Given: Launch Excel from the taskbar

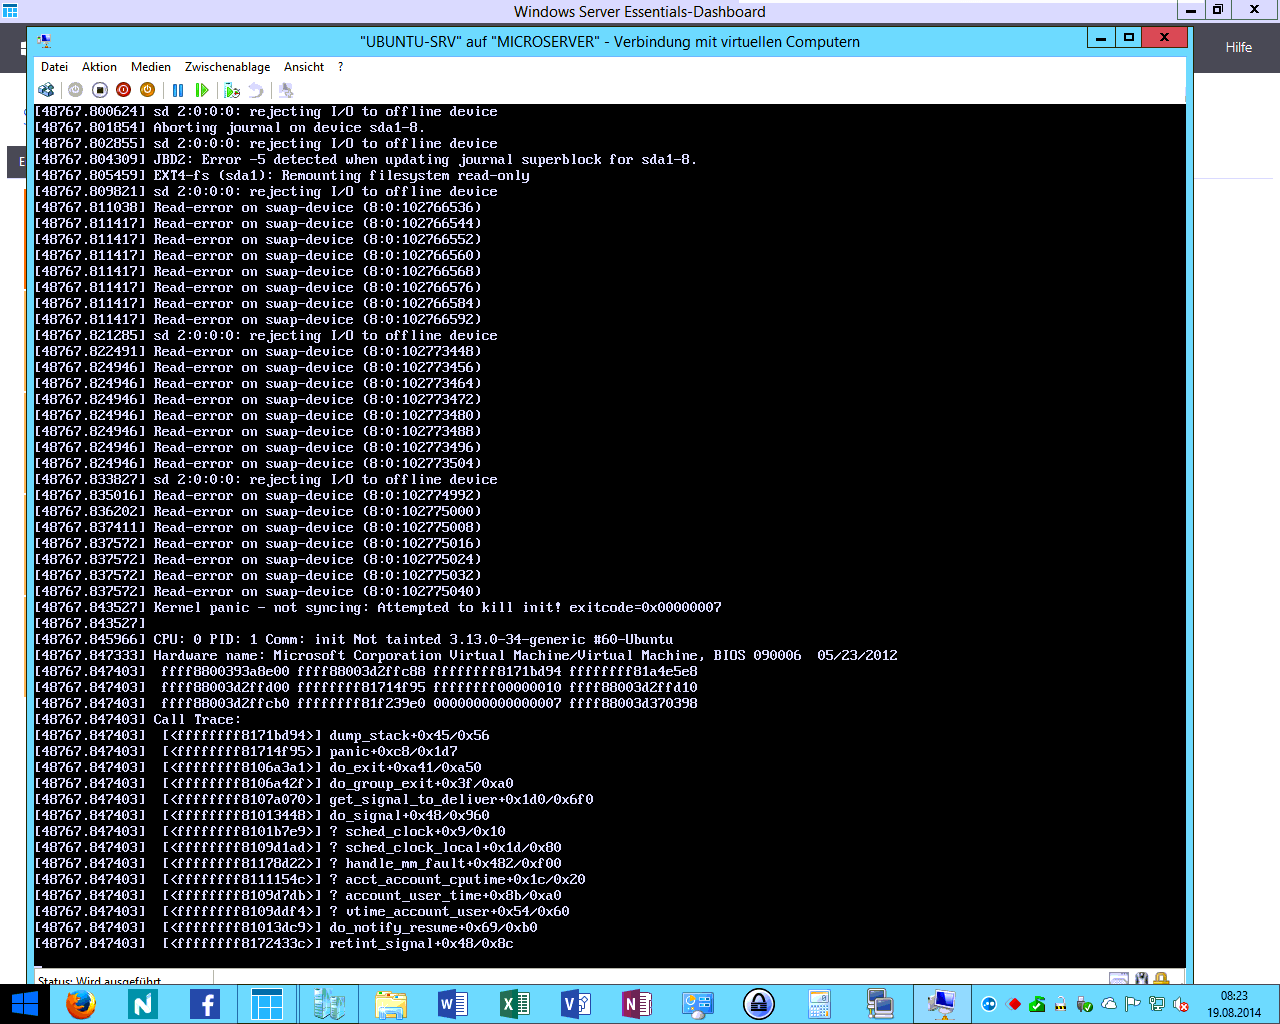Looking at the screenshot, I should (x=515, y=1004).
